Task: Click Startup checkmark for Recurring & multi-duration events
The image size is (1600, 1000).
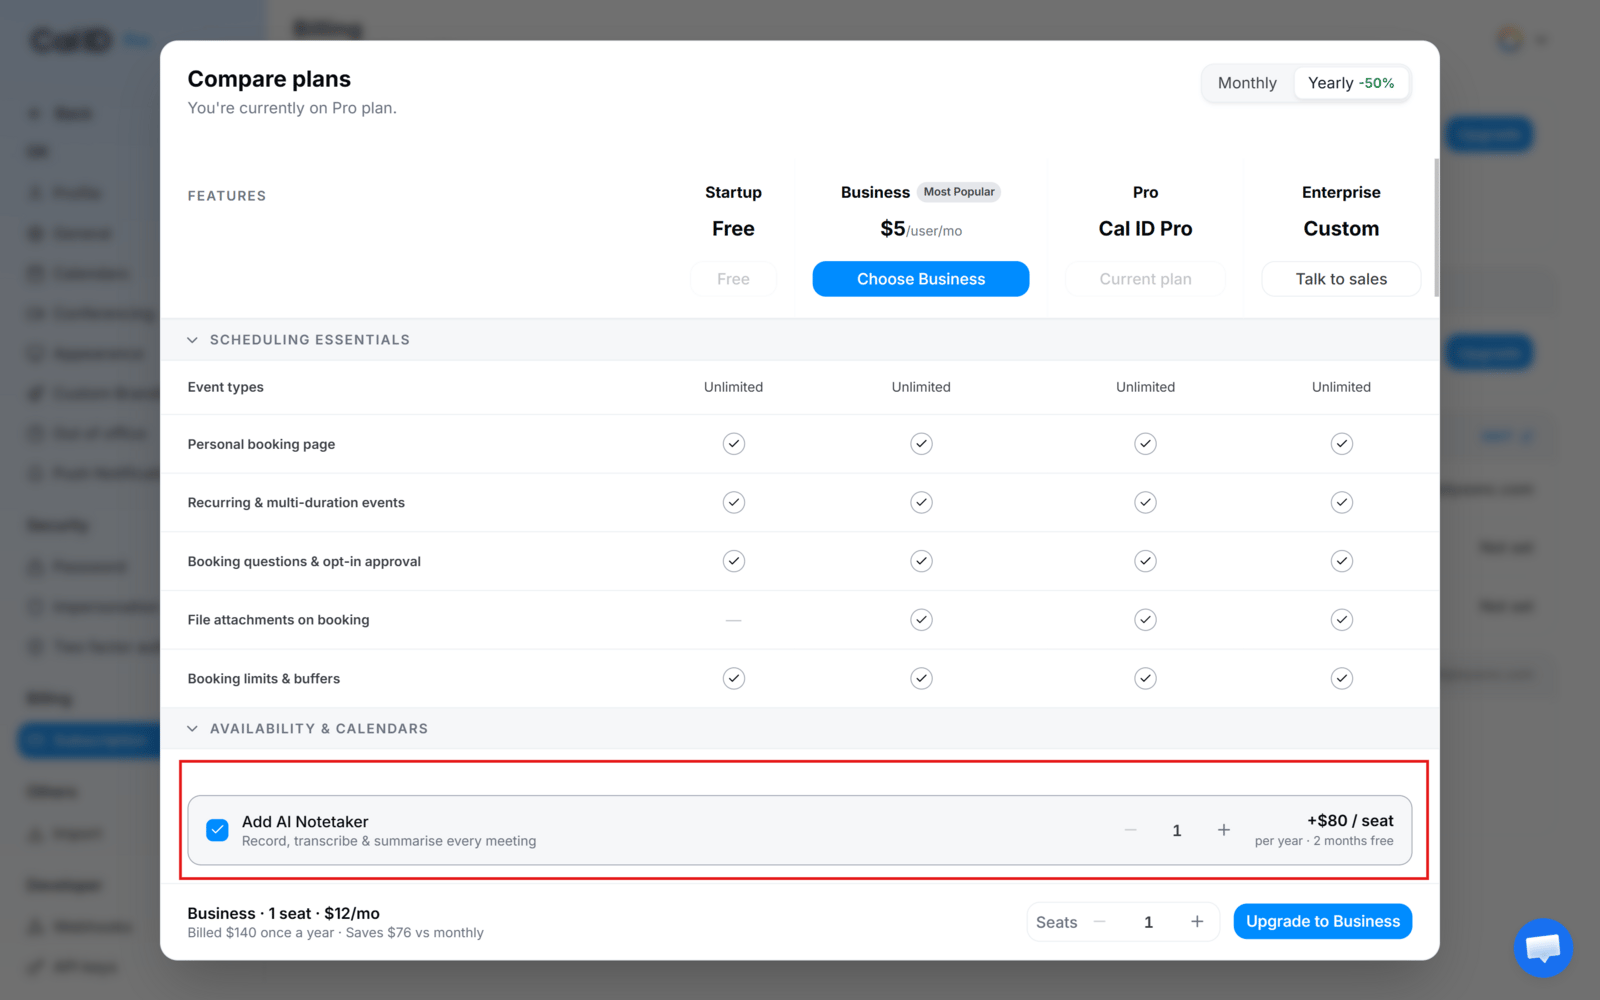Action: coord(734,502)
